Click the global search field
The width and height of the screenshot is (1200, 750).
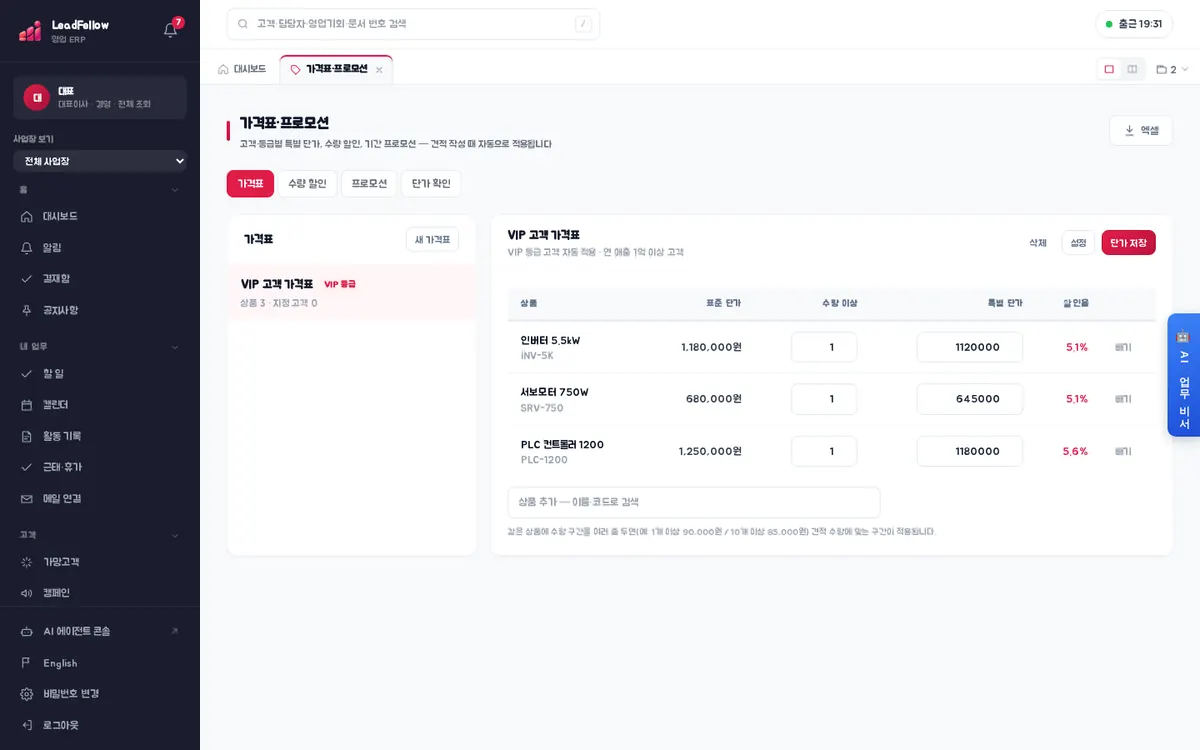coord(413,24)
